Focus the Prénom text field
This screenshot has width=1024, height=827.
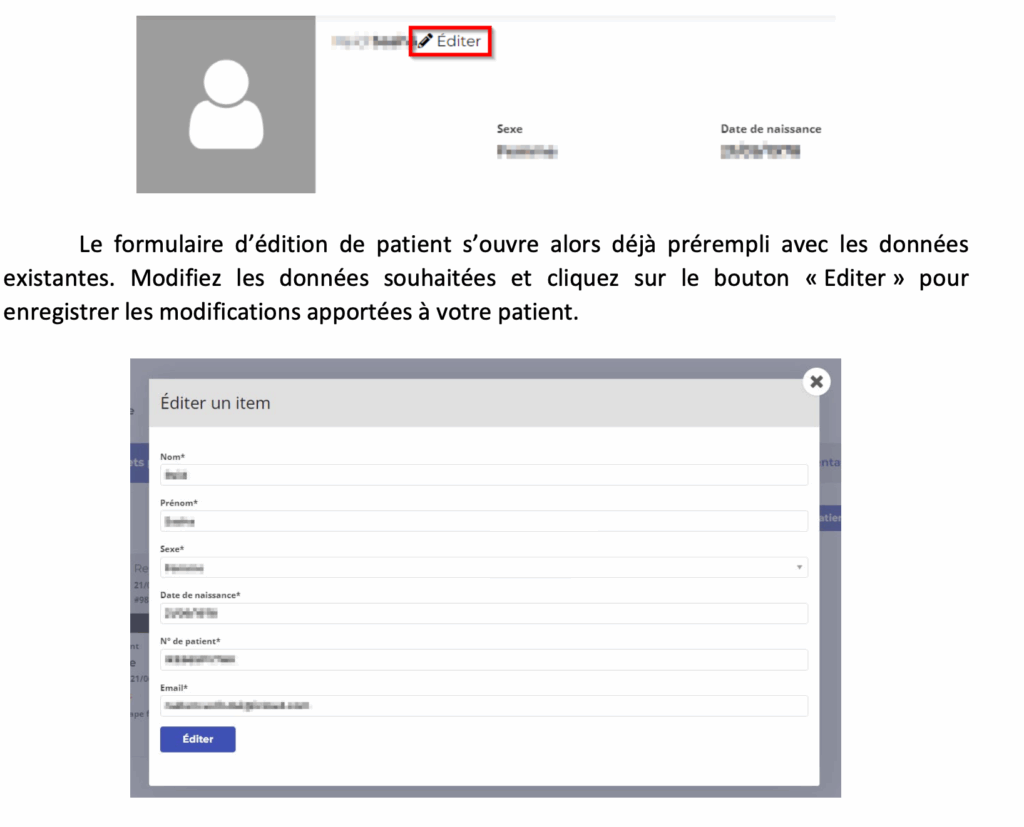point(483,521)
